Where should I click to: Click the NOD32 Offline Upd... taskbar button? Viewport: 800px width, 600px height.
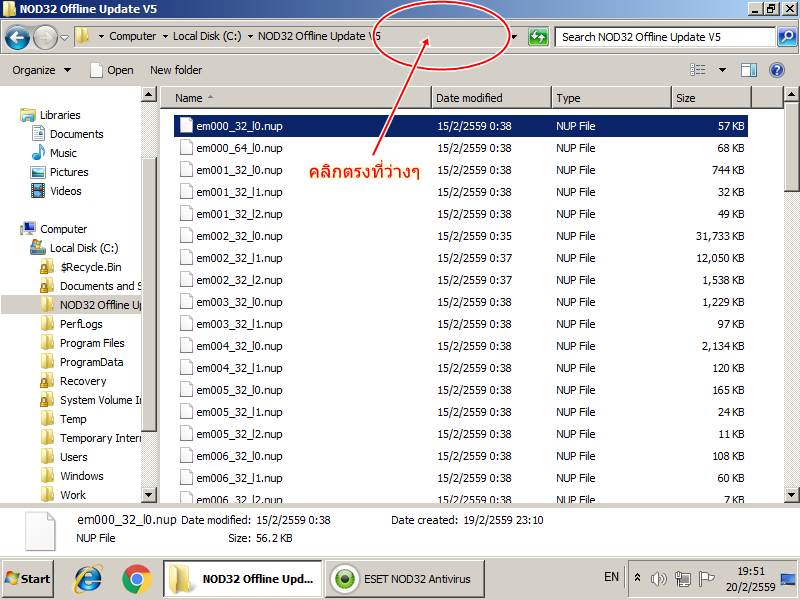(x=242, y=579)
